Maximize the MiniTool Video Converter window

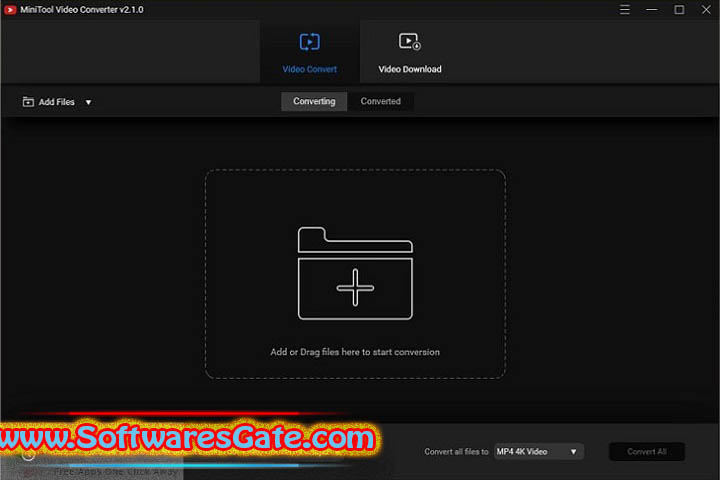679,10
